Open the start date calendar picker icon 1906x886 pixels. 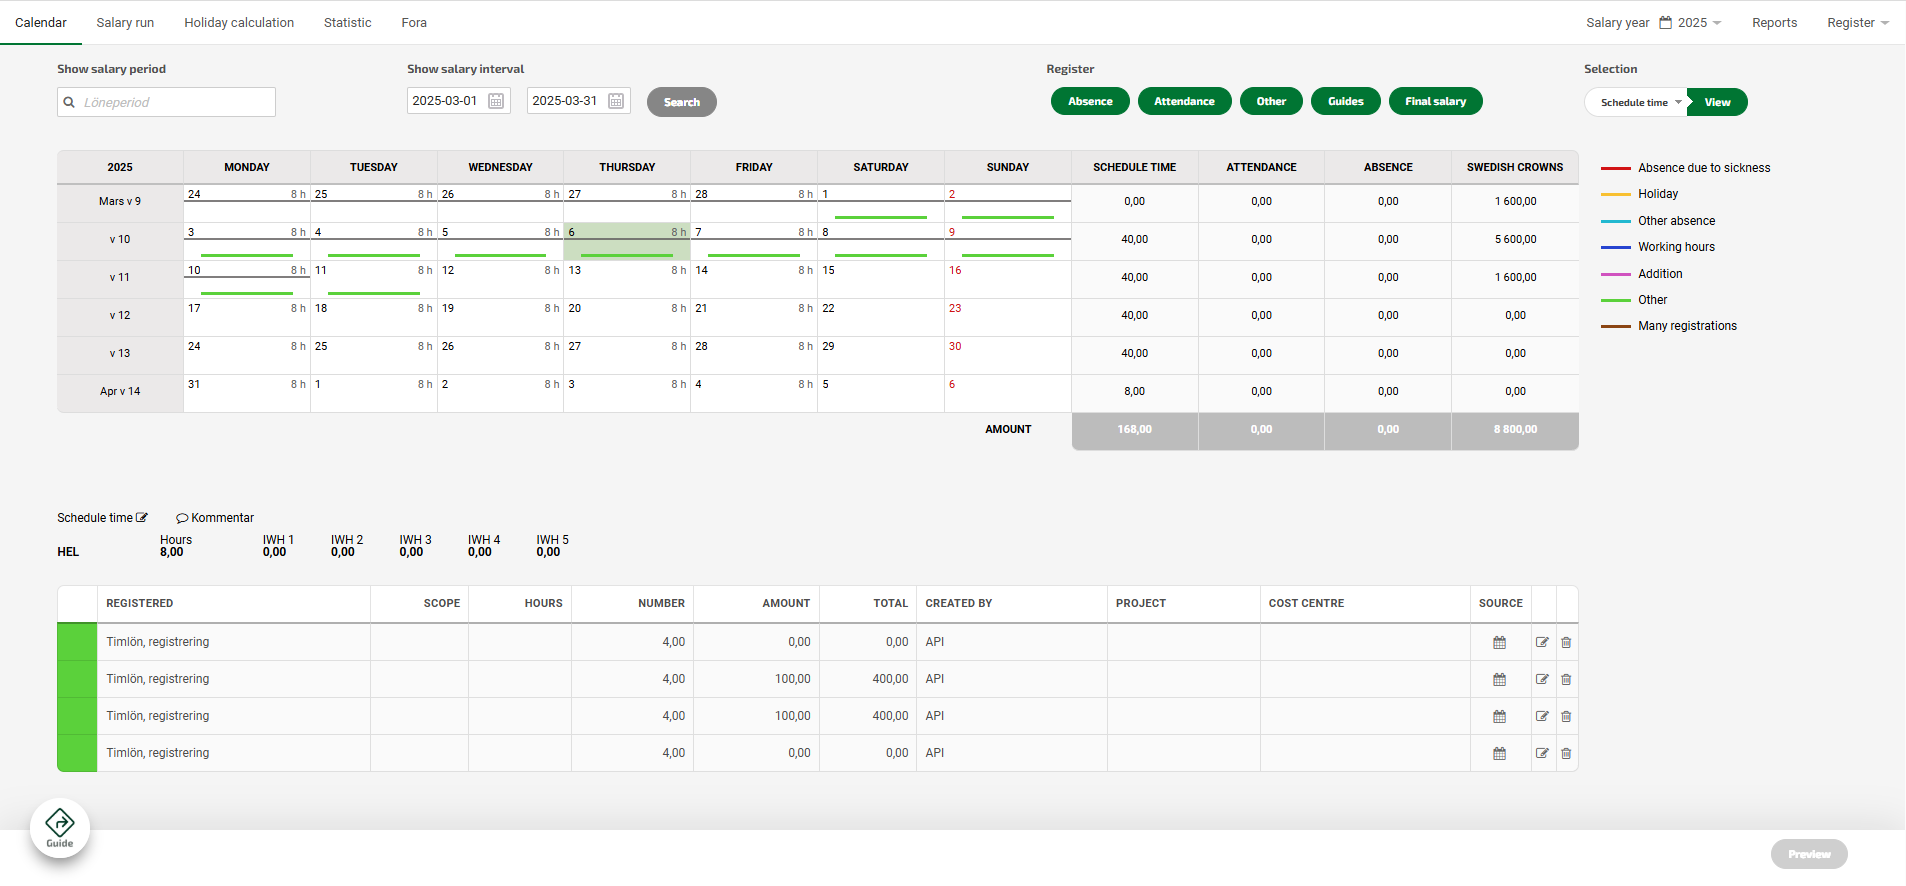click(x=496, y=101)
